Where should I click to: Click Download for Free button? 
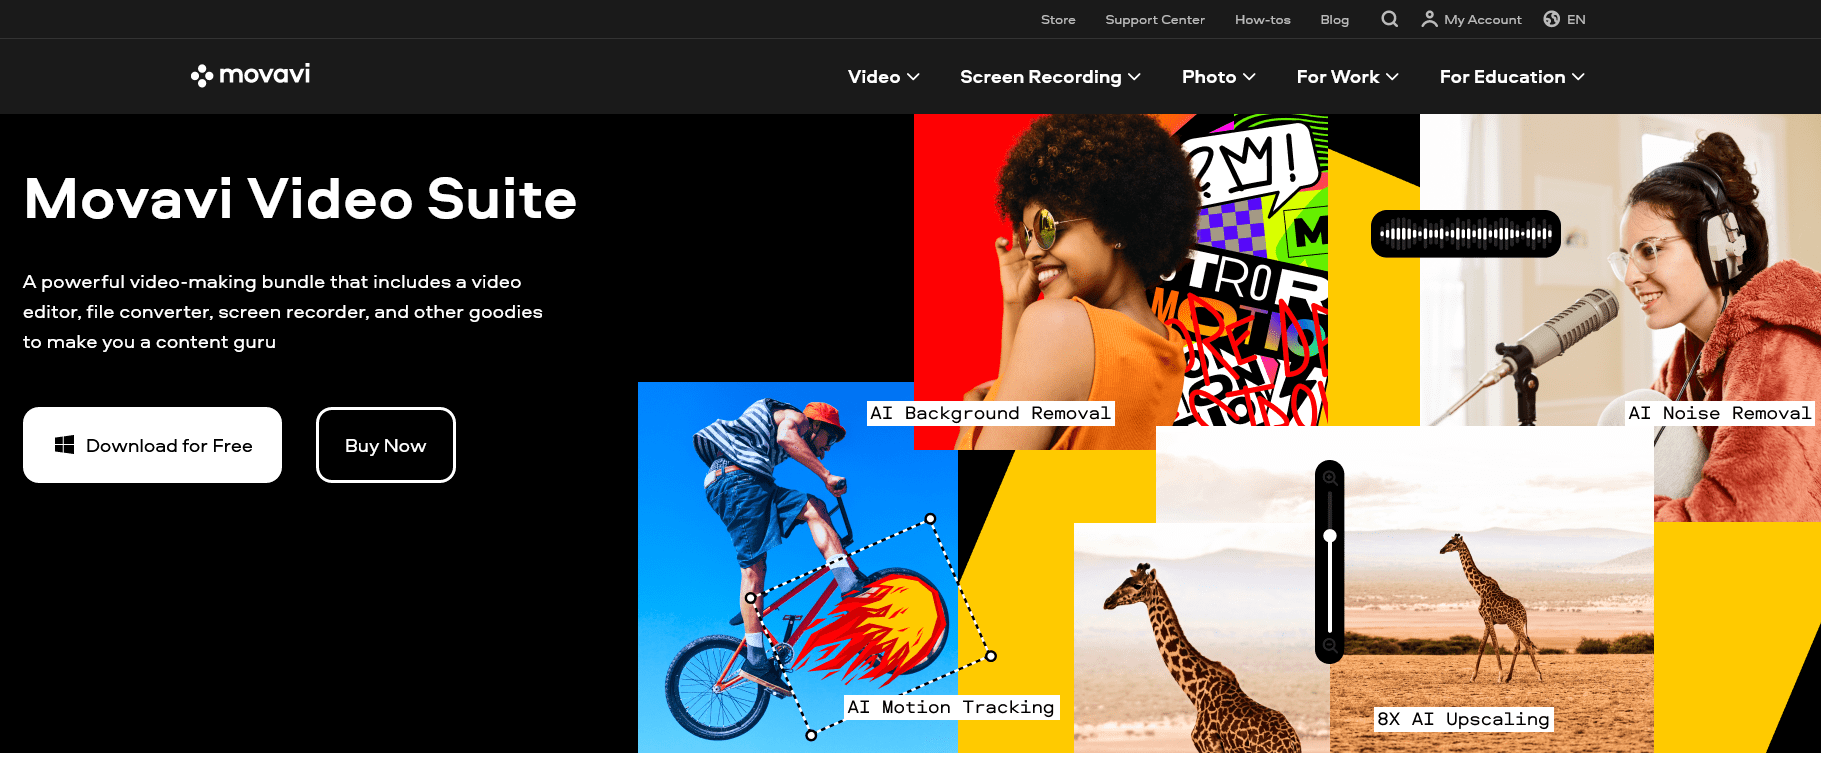click(152, 445)
